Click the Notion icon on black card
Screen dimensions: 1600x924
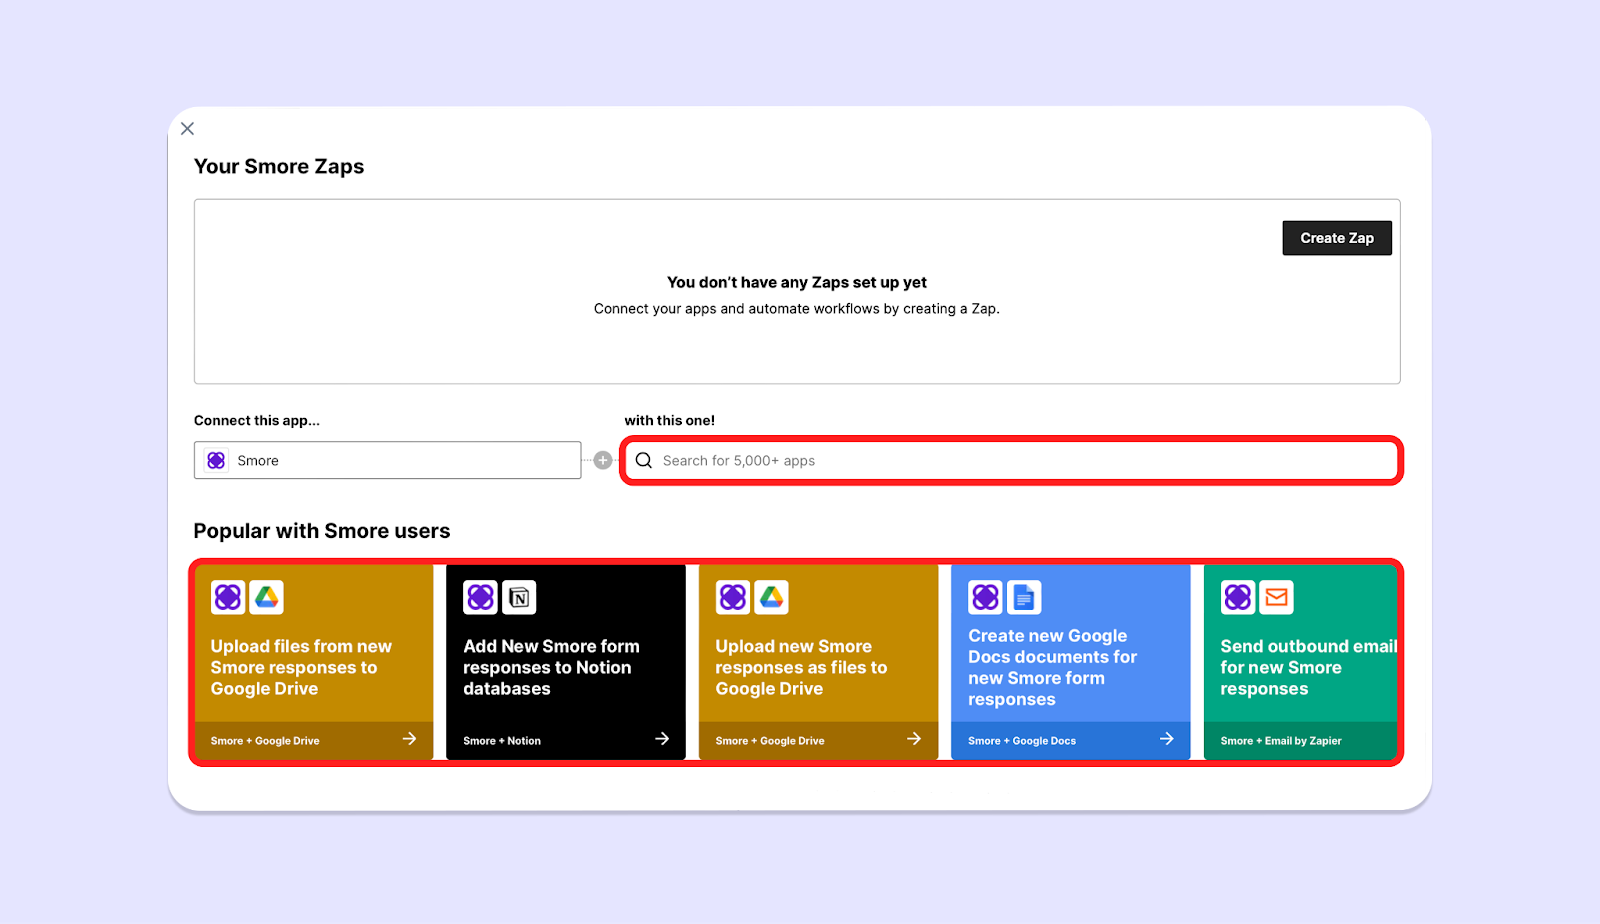click(x=519, y=597)
